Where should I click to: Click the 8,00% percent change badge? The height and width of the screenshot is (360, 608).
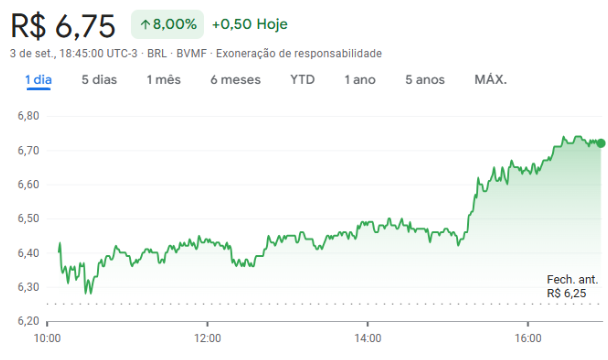coord(168,24)
